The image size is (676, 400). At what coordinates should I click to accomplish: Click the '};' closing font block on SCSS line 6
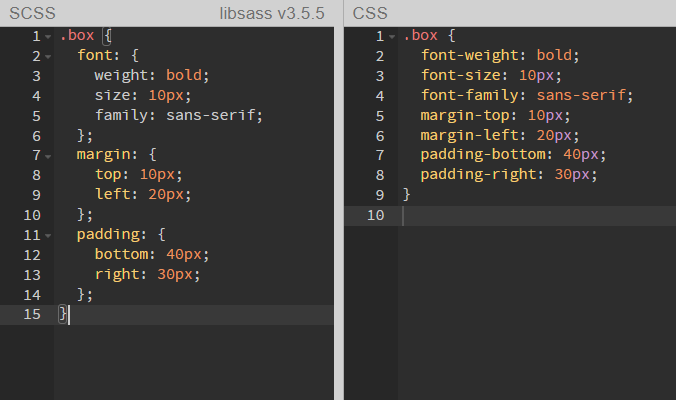pyautogui.click(x=85, y=135)
